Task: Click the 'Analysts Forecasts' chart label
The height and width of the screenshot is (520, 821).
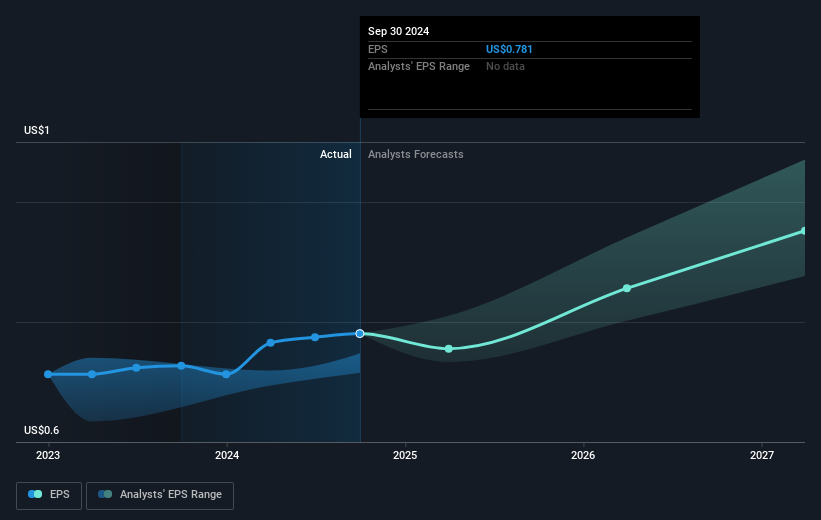Action: click(416, 154)
